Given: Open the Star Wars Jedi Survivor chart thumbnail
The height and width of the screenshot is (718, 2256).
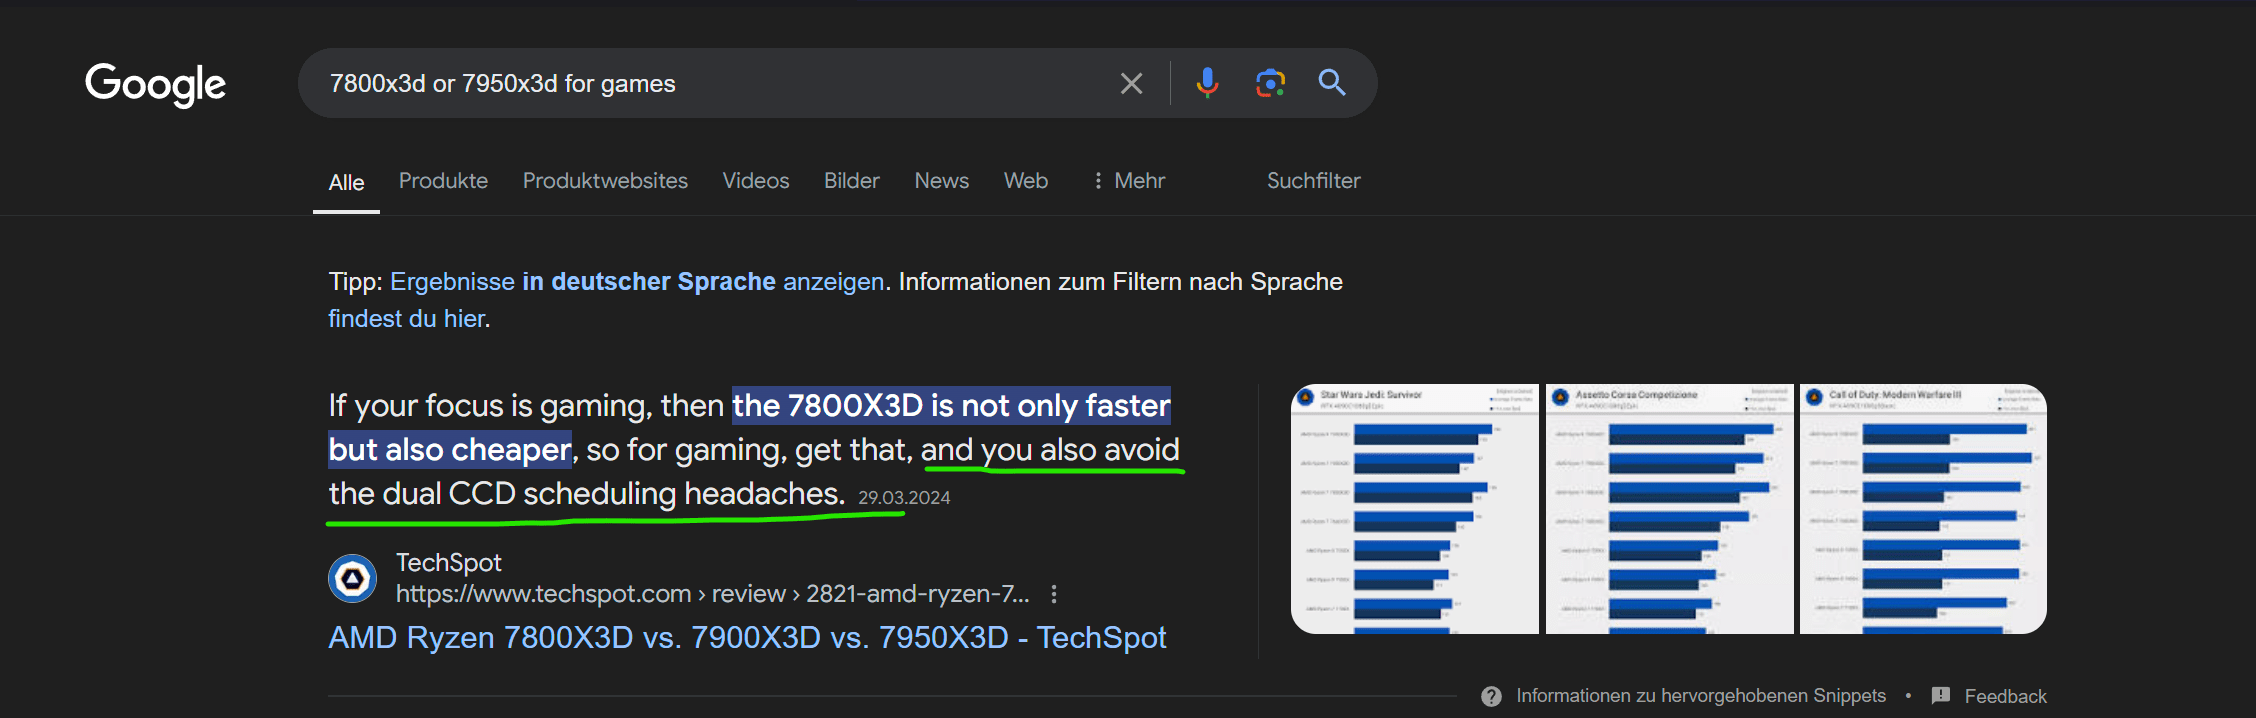Looking at the screenshot, I should tap(1414, 509).
